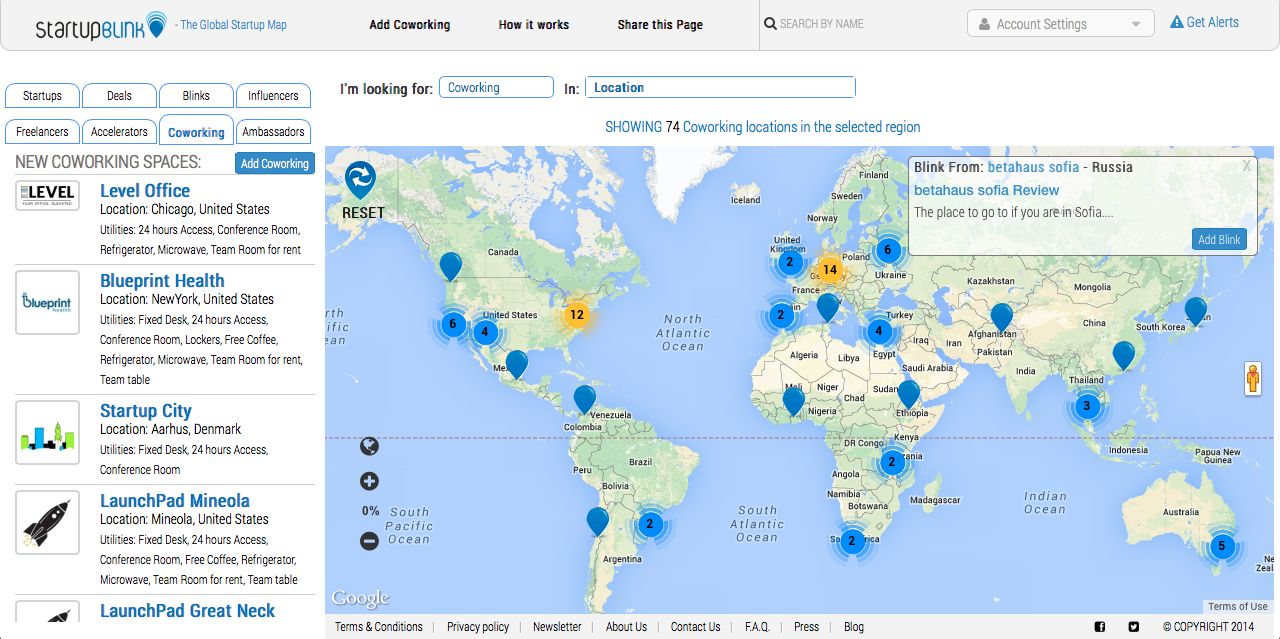
Task: Click the globe icon on the map
Action: 369,446
